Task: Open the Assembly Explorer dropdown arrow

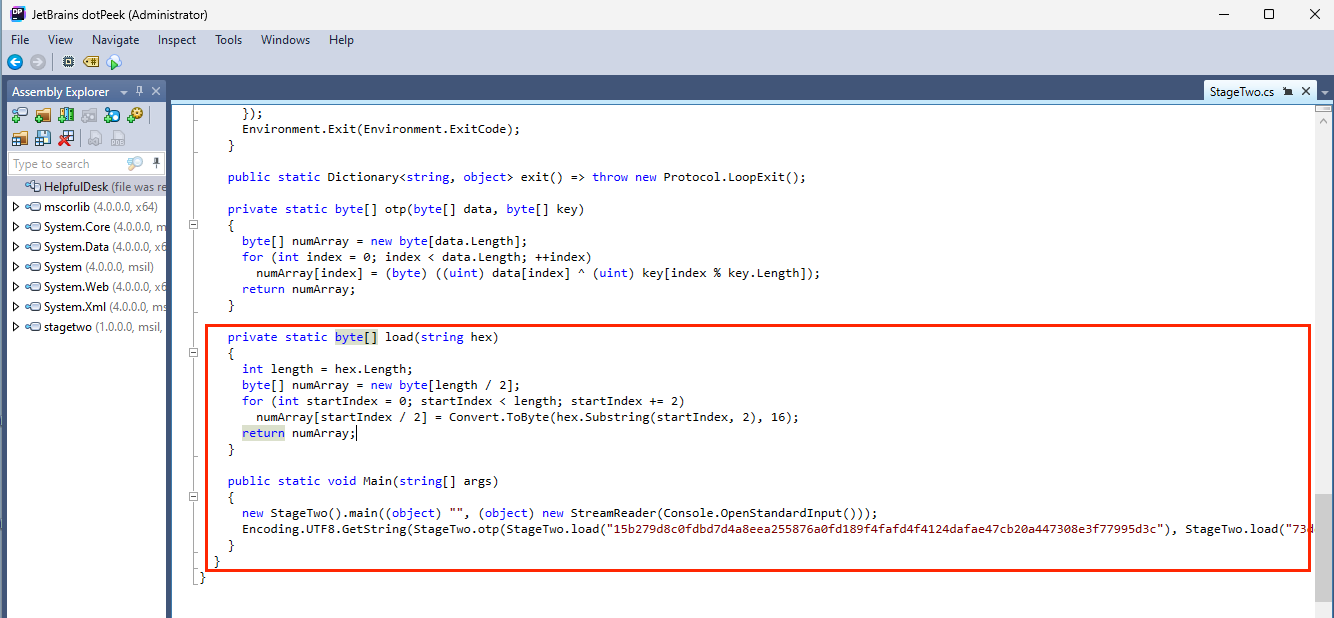Action: [124, 91]
